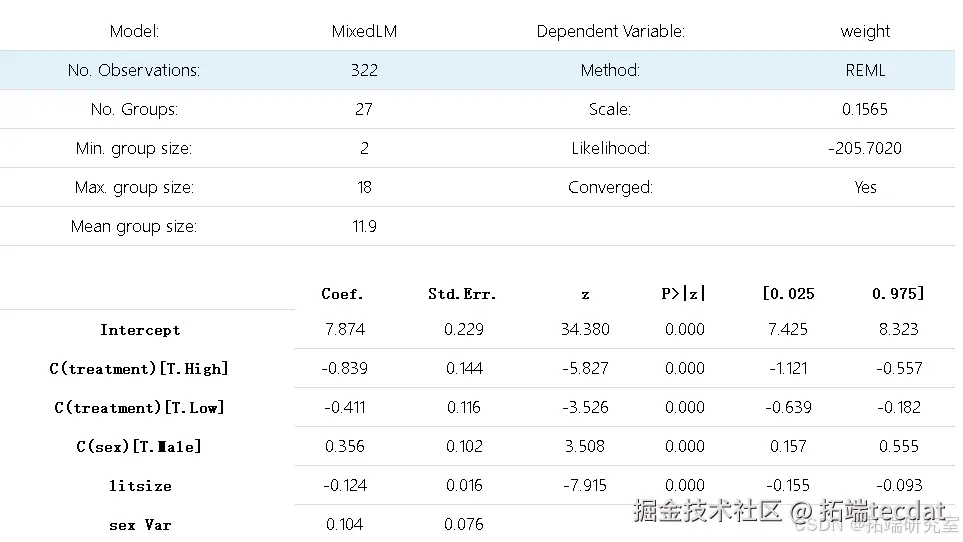963x542 pixels.
Task: Select the REML method value
Action: 865,70
